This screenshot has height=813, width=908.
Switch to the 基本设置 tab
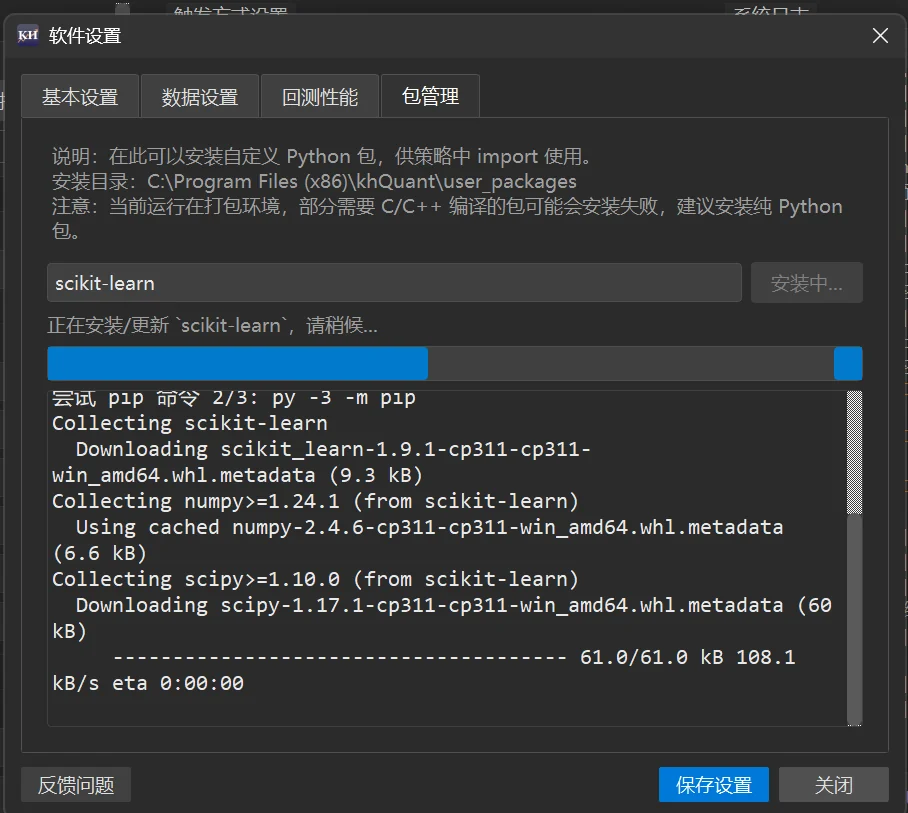coord(80,97)
